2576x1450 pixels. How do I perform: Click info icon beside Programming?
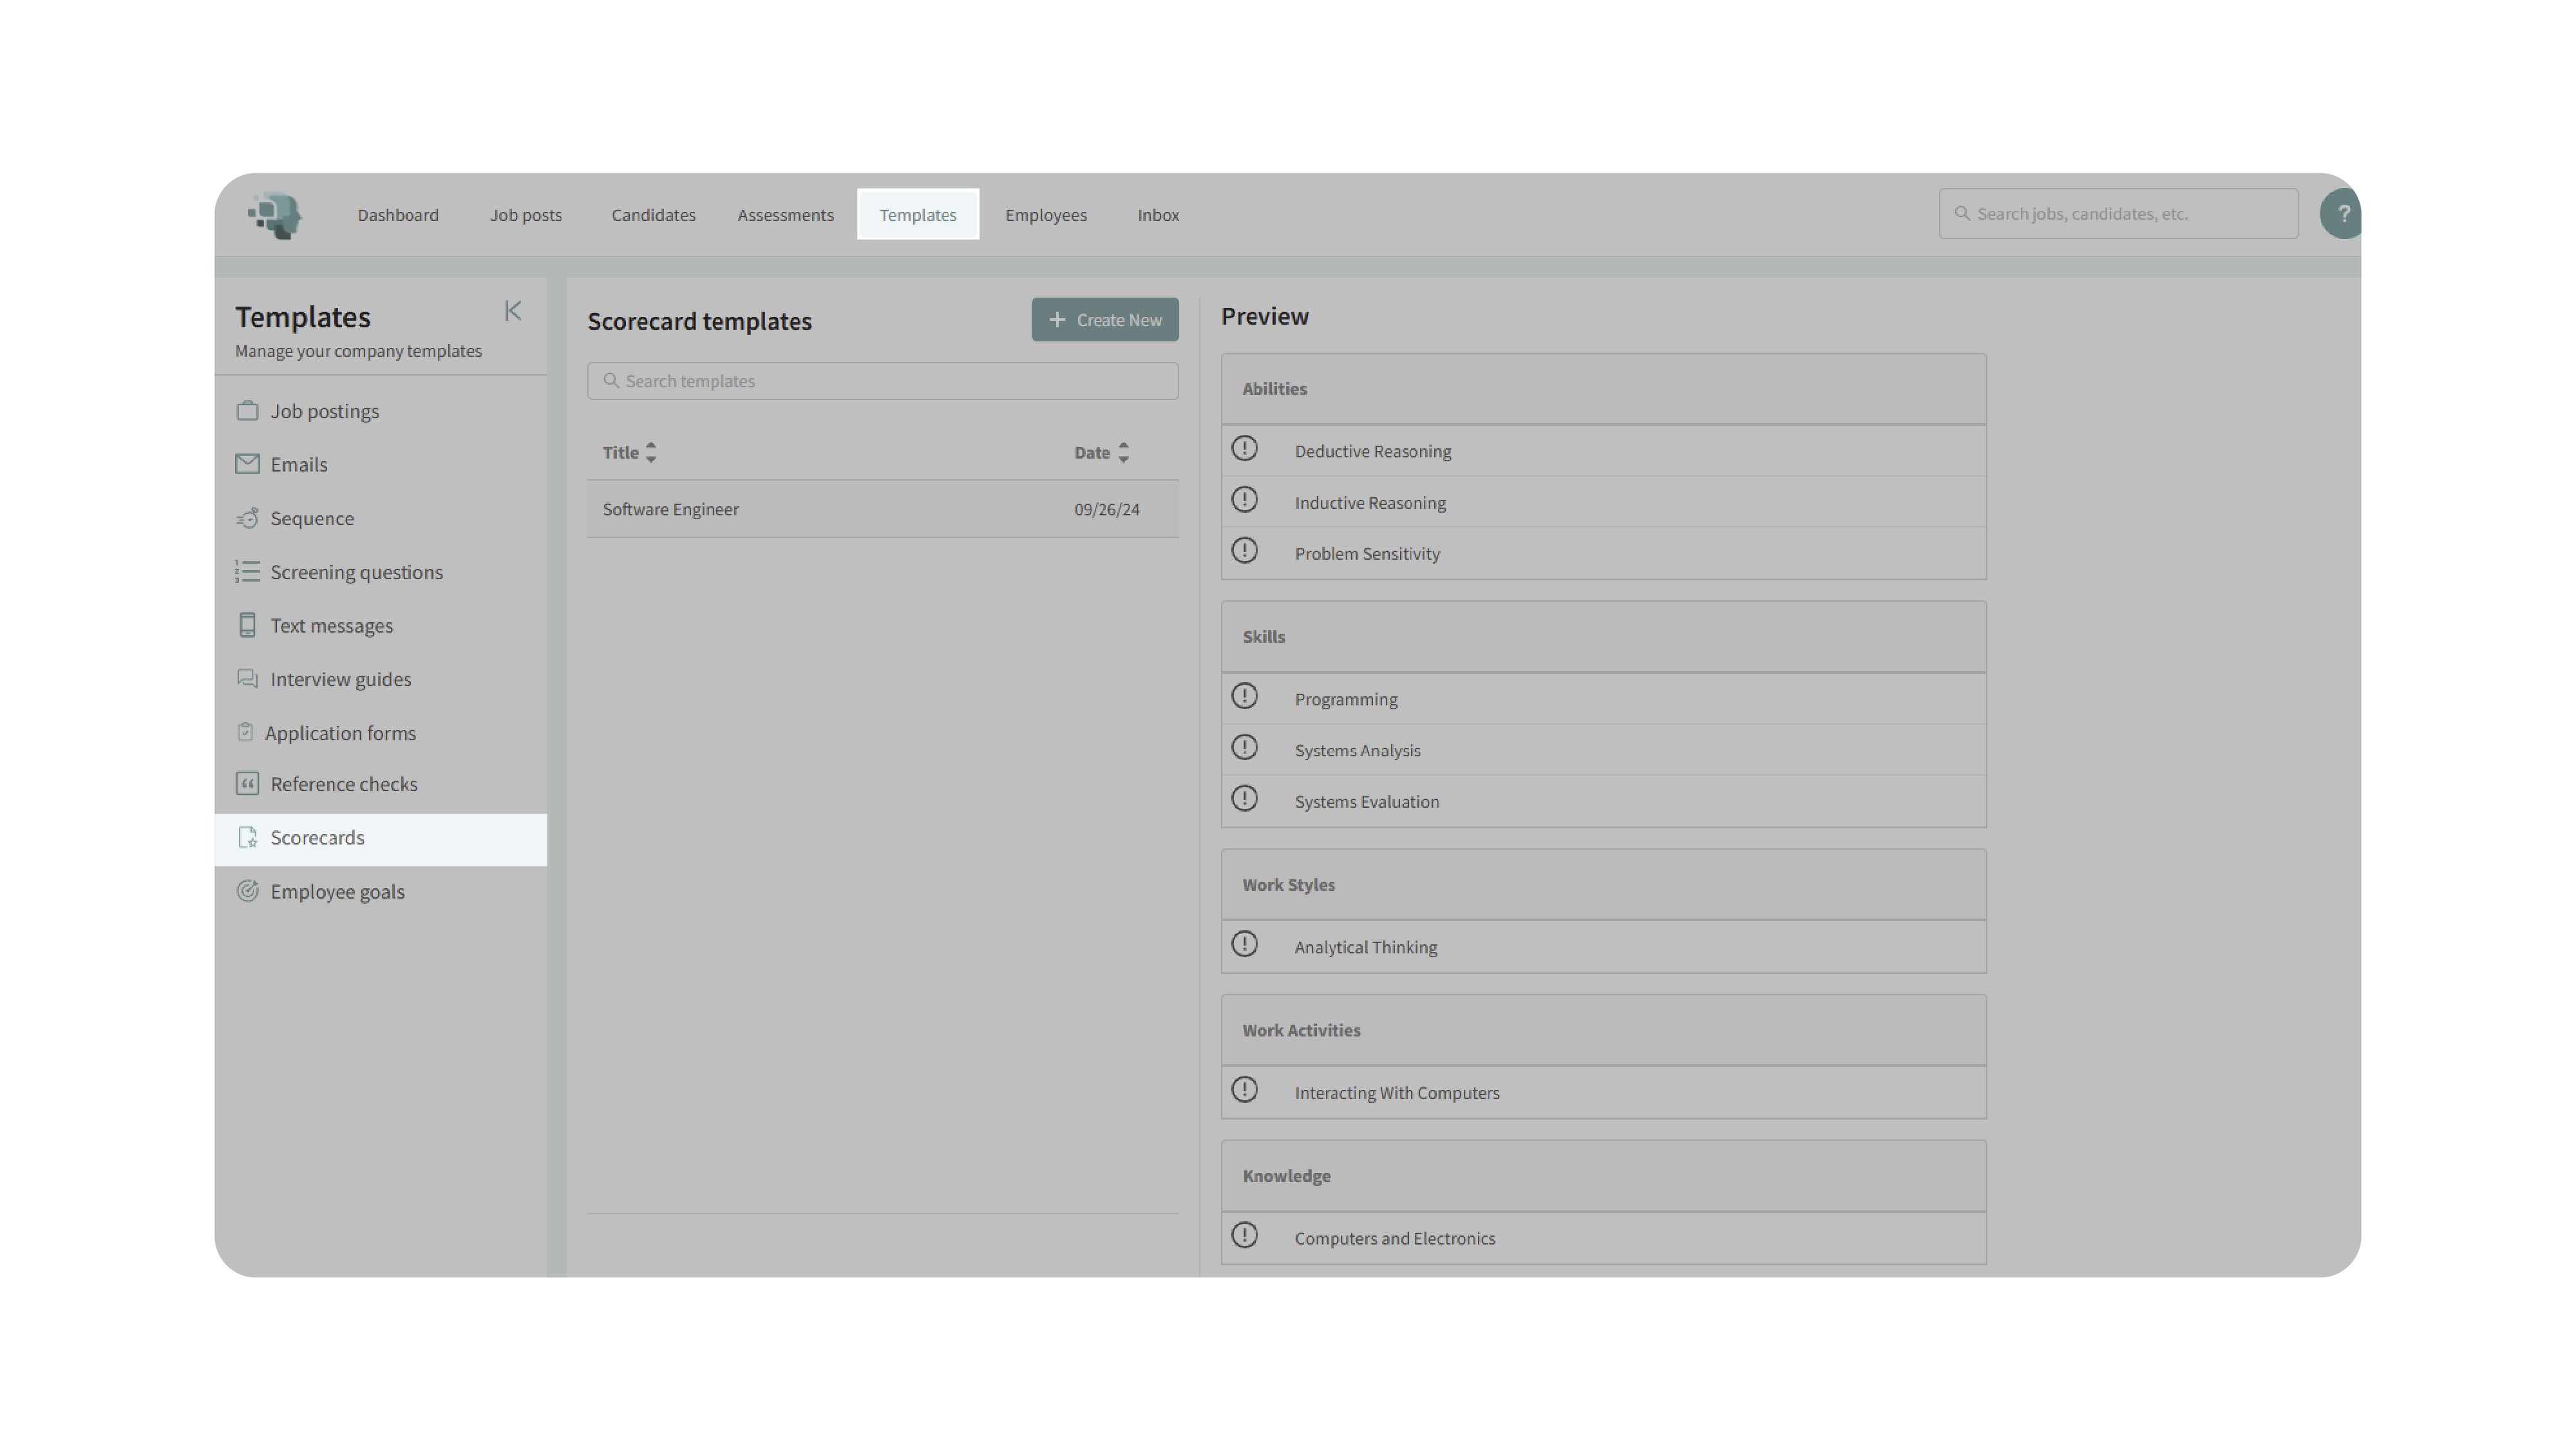click(x=1244, y=697)
